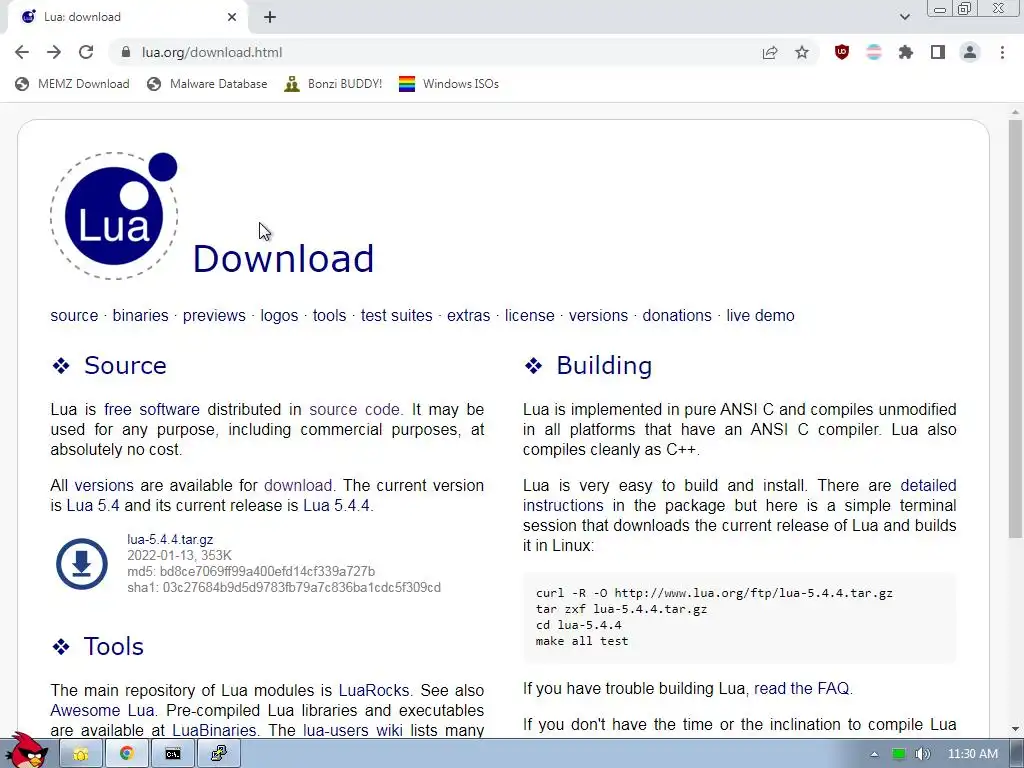Open the uBlock Origin extension
Screen dimensions: 1024x768
tap(842, 52)
